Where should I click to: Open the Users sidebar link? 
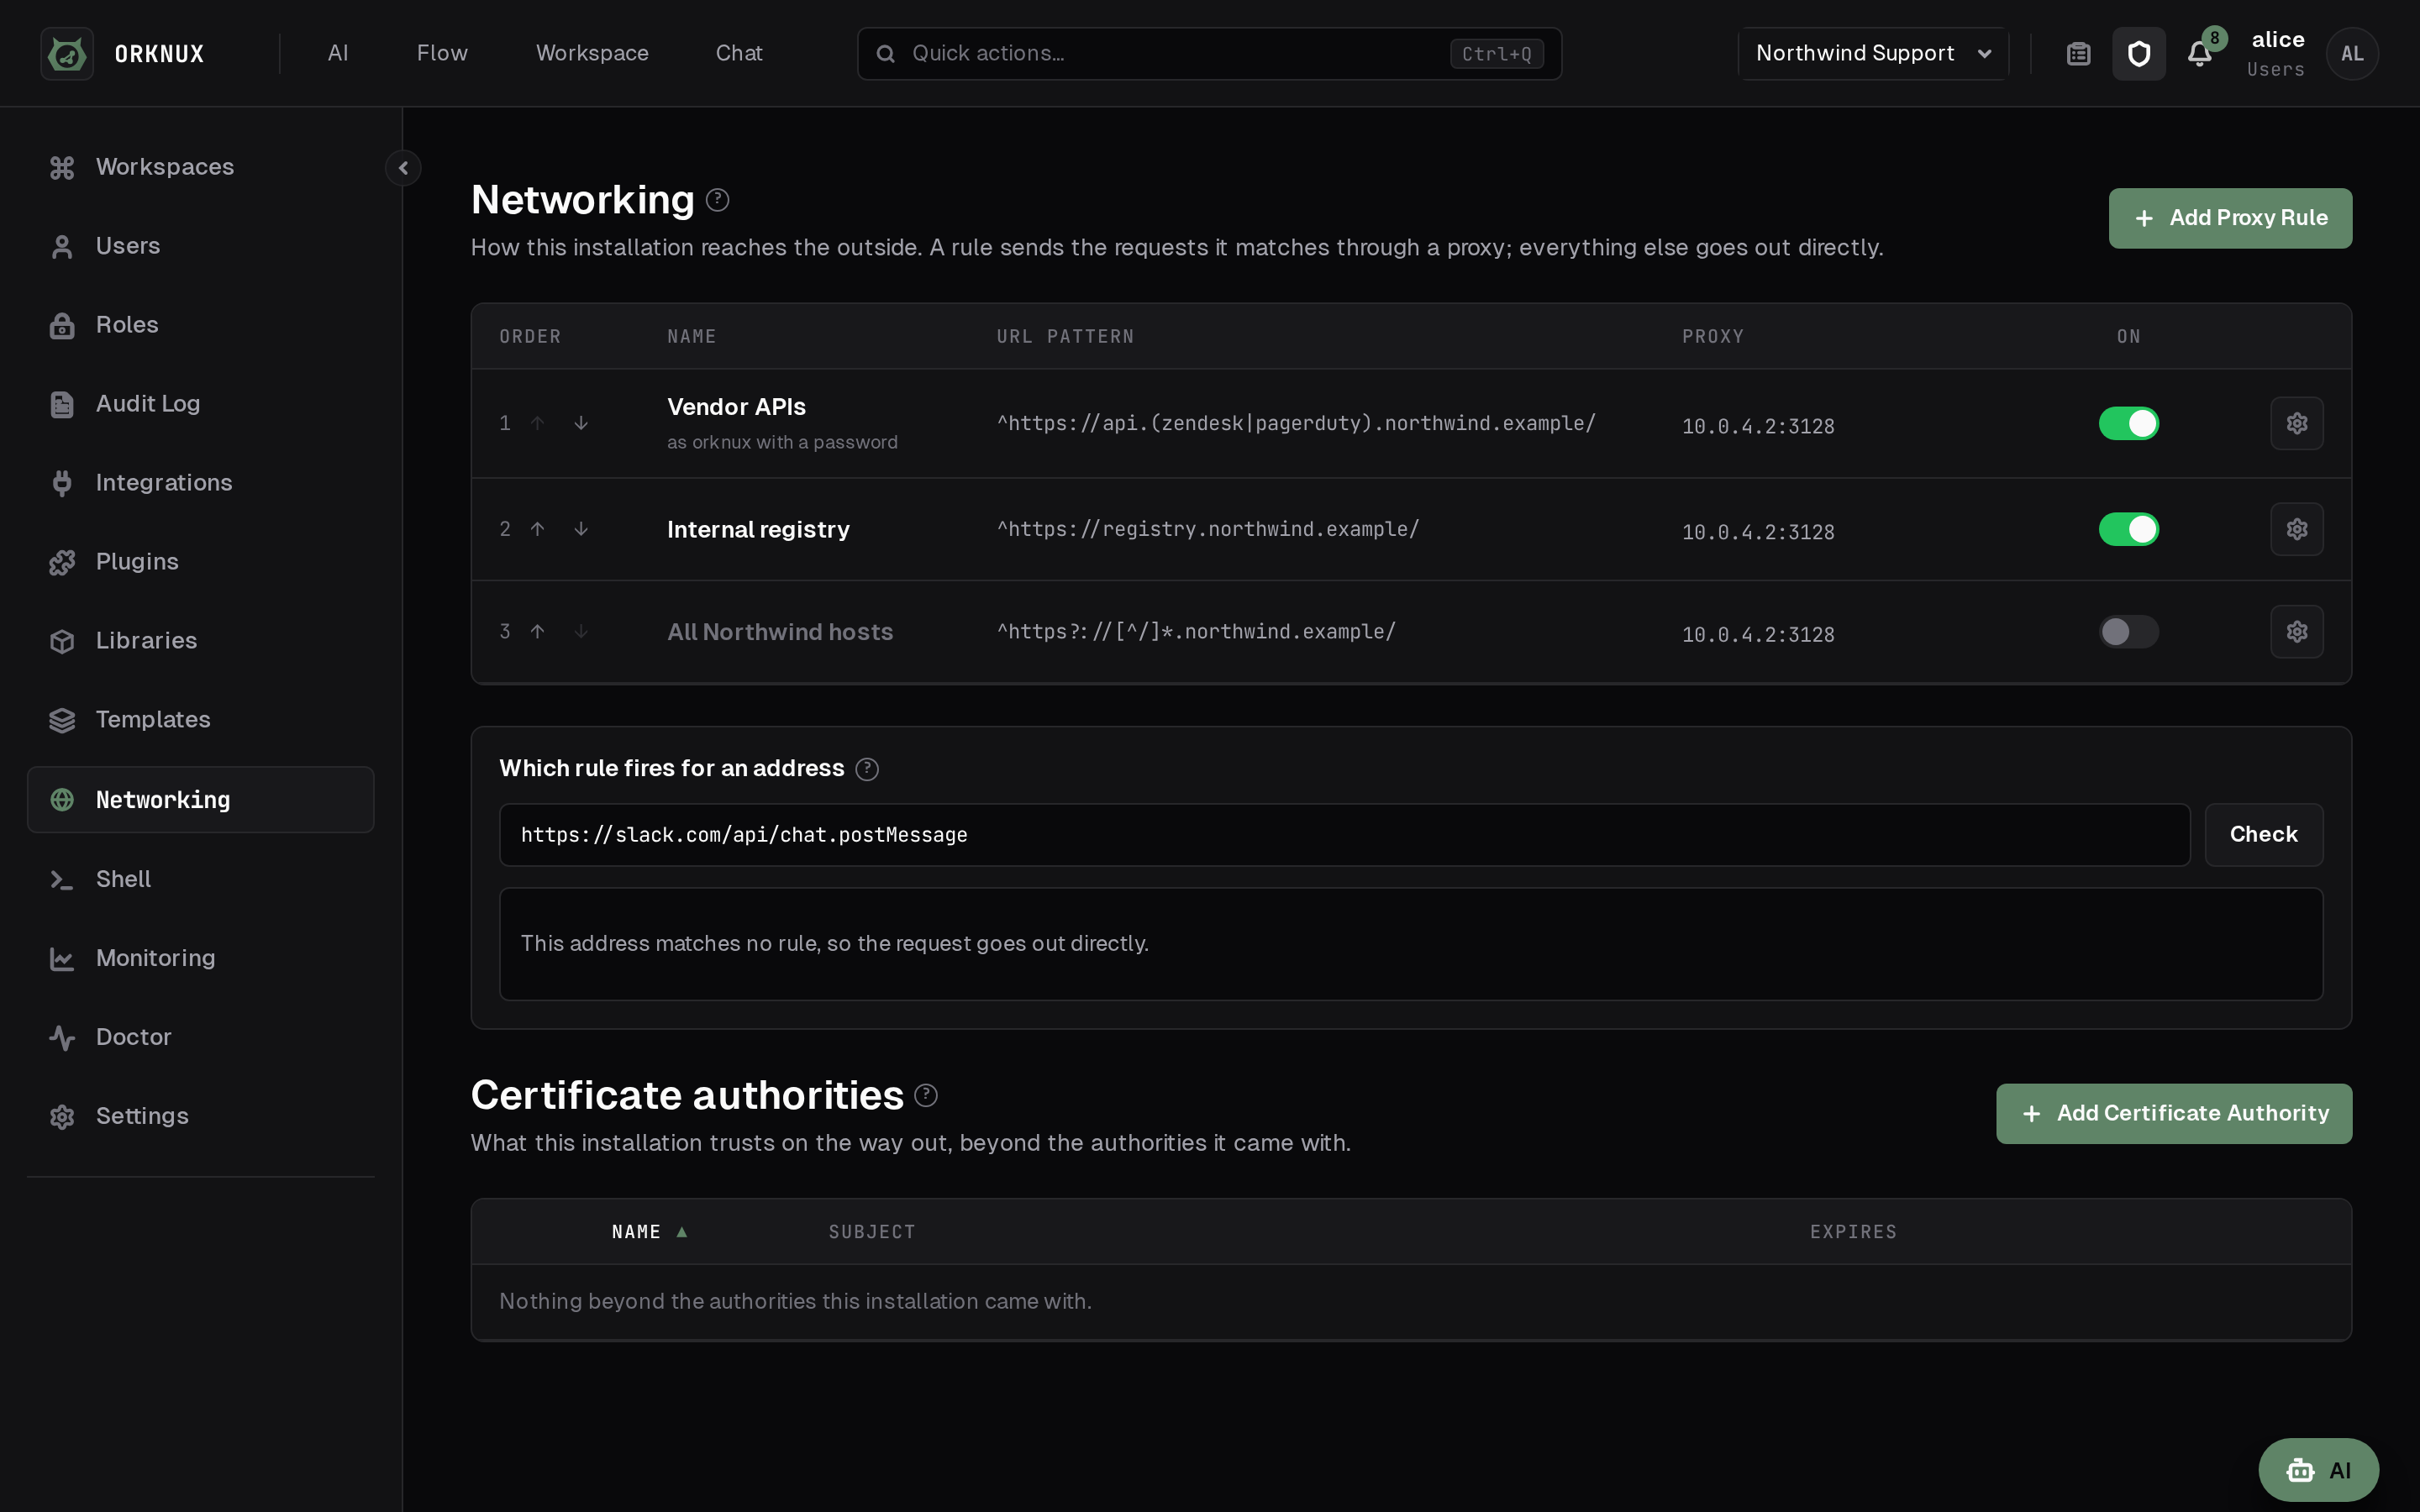pyautogui.click(x=200, y=246)
